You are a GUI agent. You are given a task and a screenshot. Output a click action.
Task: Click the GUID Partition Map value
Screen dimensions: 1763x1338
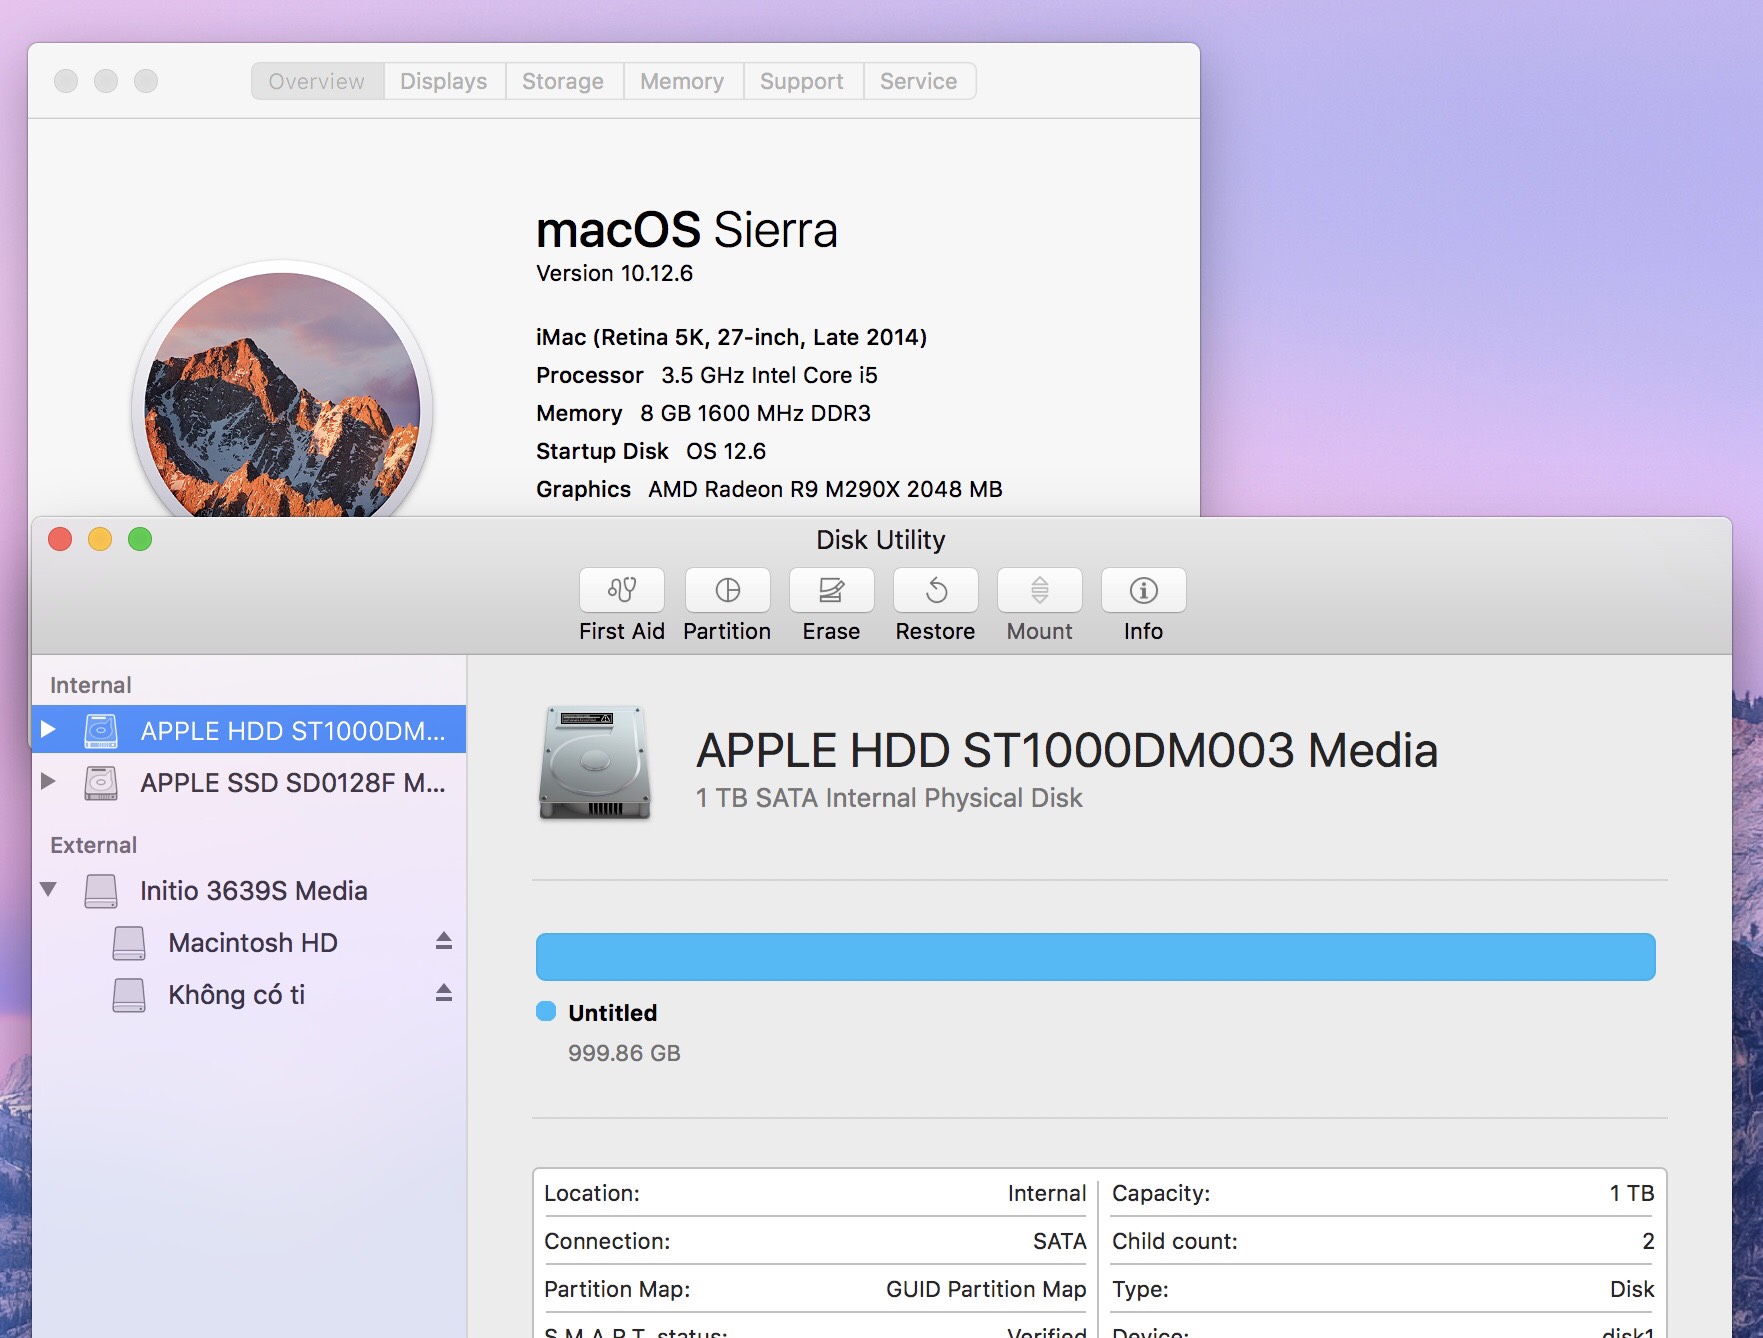pyautogui.click(x=986, y=1289)
